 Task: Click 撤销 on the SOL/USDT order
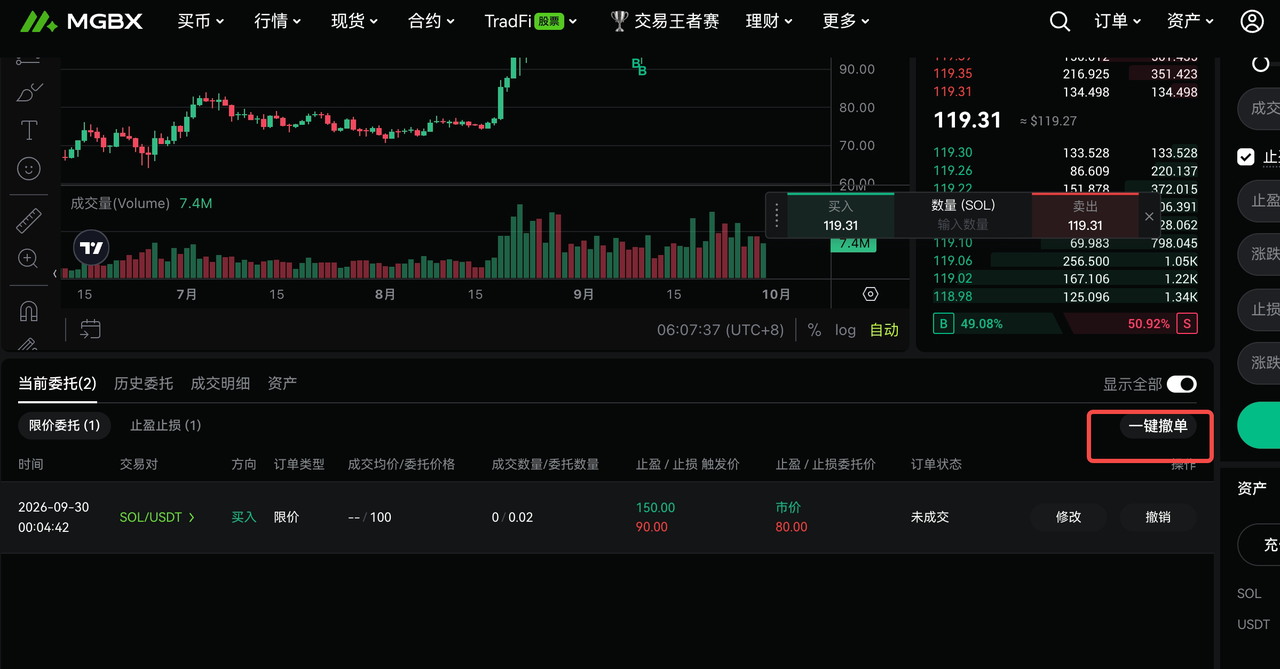point(1158,517)
